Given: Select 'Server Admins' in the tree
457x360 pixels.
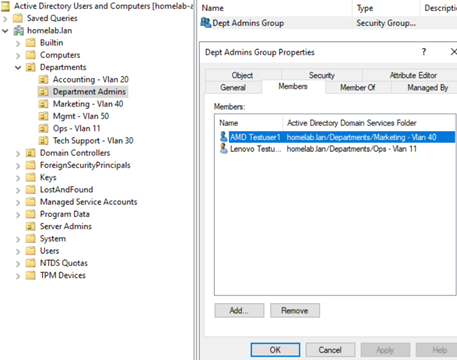Looking at the screenshot, I should click(66, 226).
